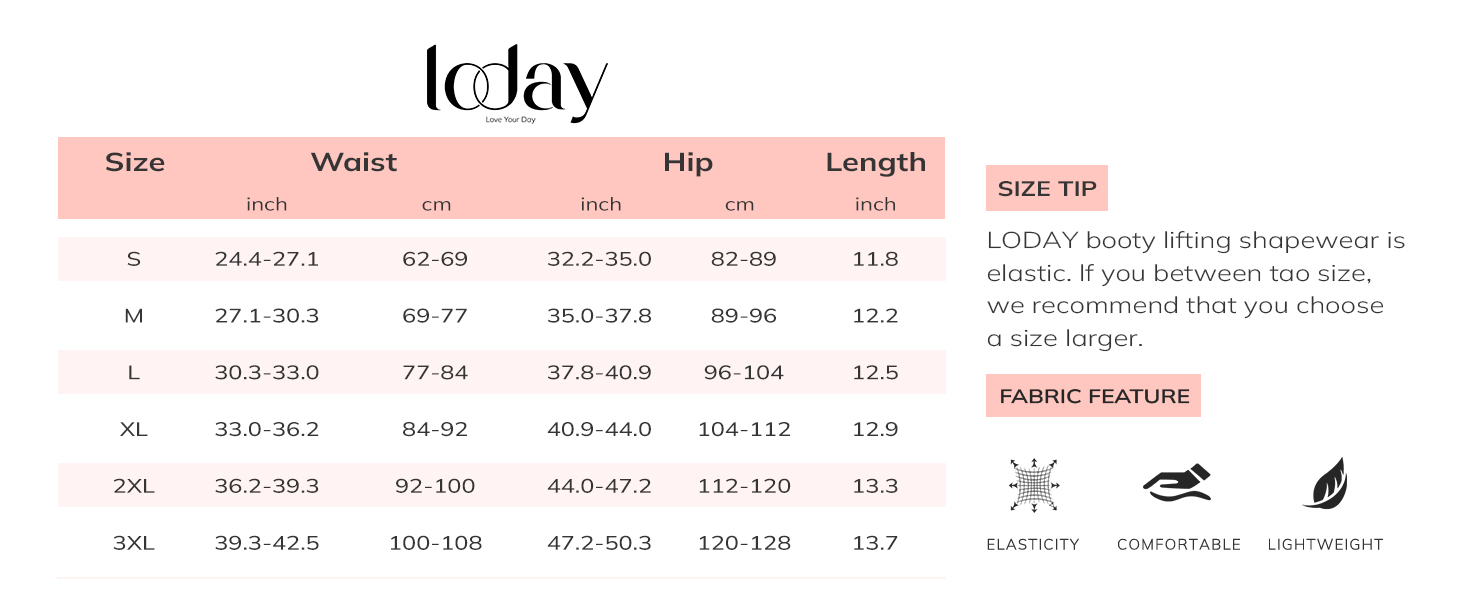
Task: Click the Waist column header
Action: point(354,162)
